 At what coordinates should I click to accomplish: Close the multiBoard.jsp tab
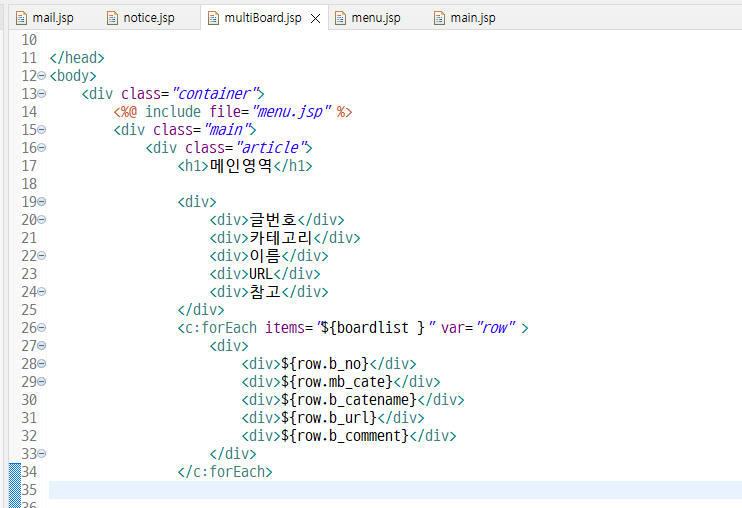coord(316,18)
